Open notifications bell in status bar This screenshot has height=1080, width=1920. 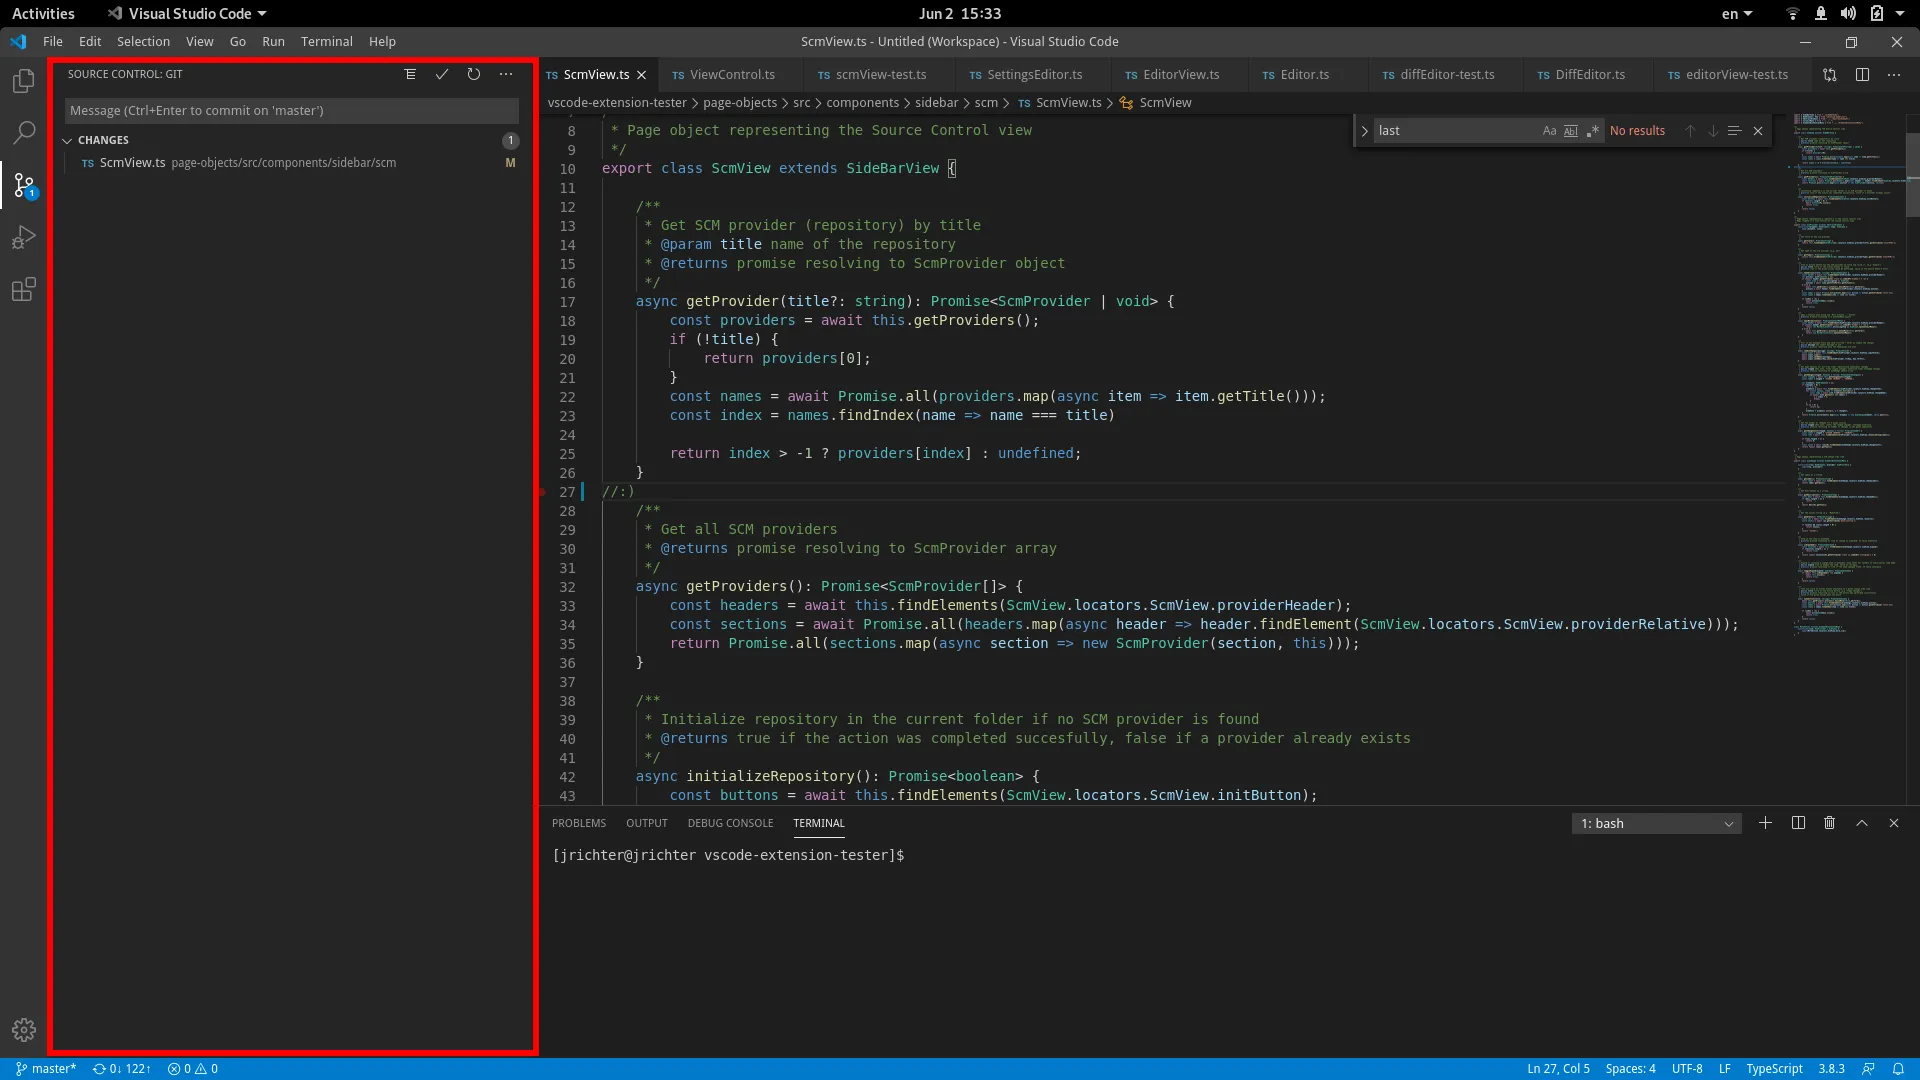click(1897, 1069)
